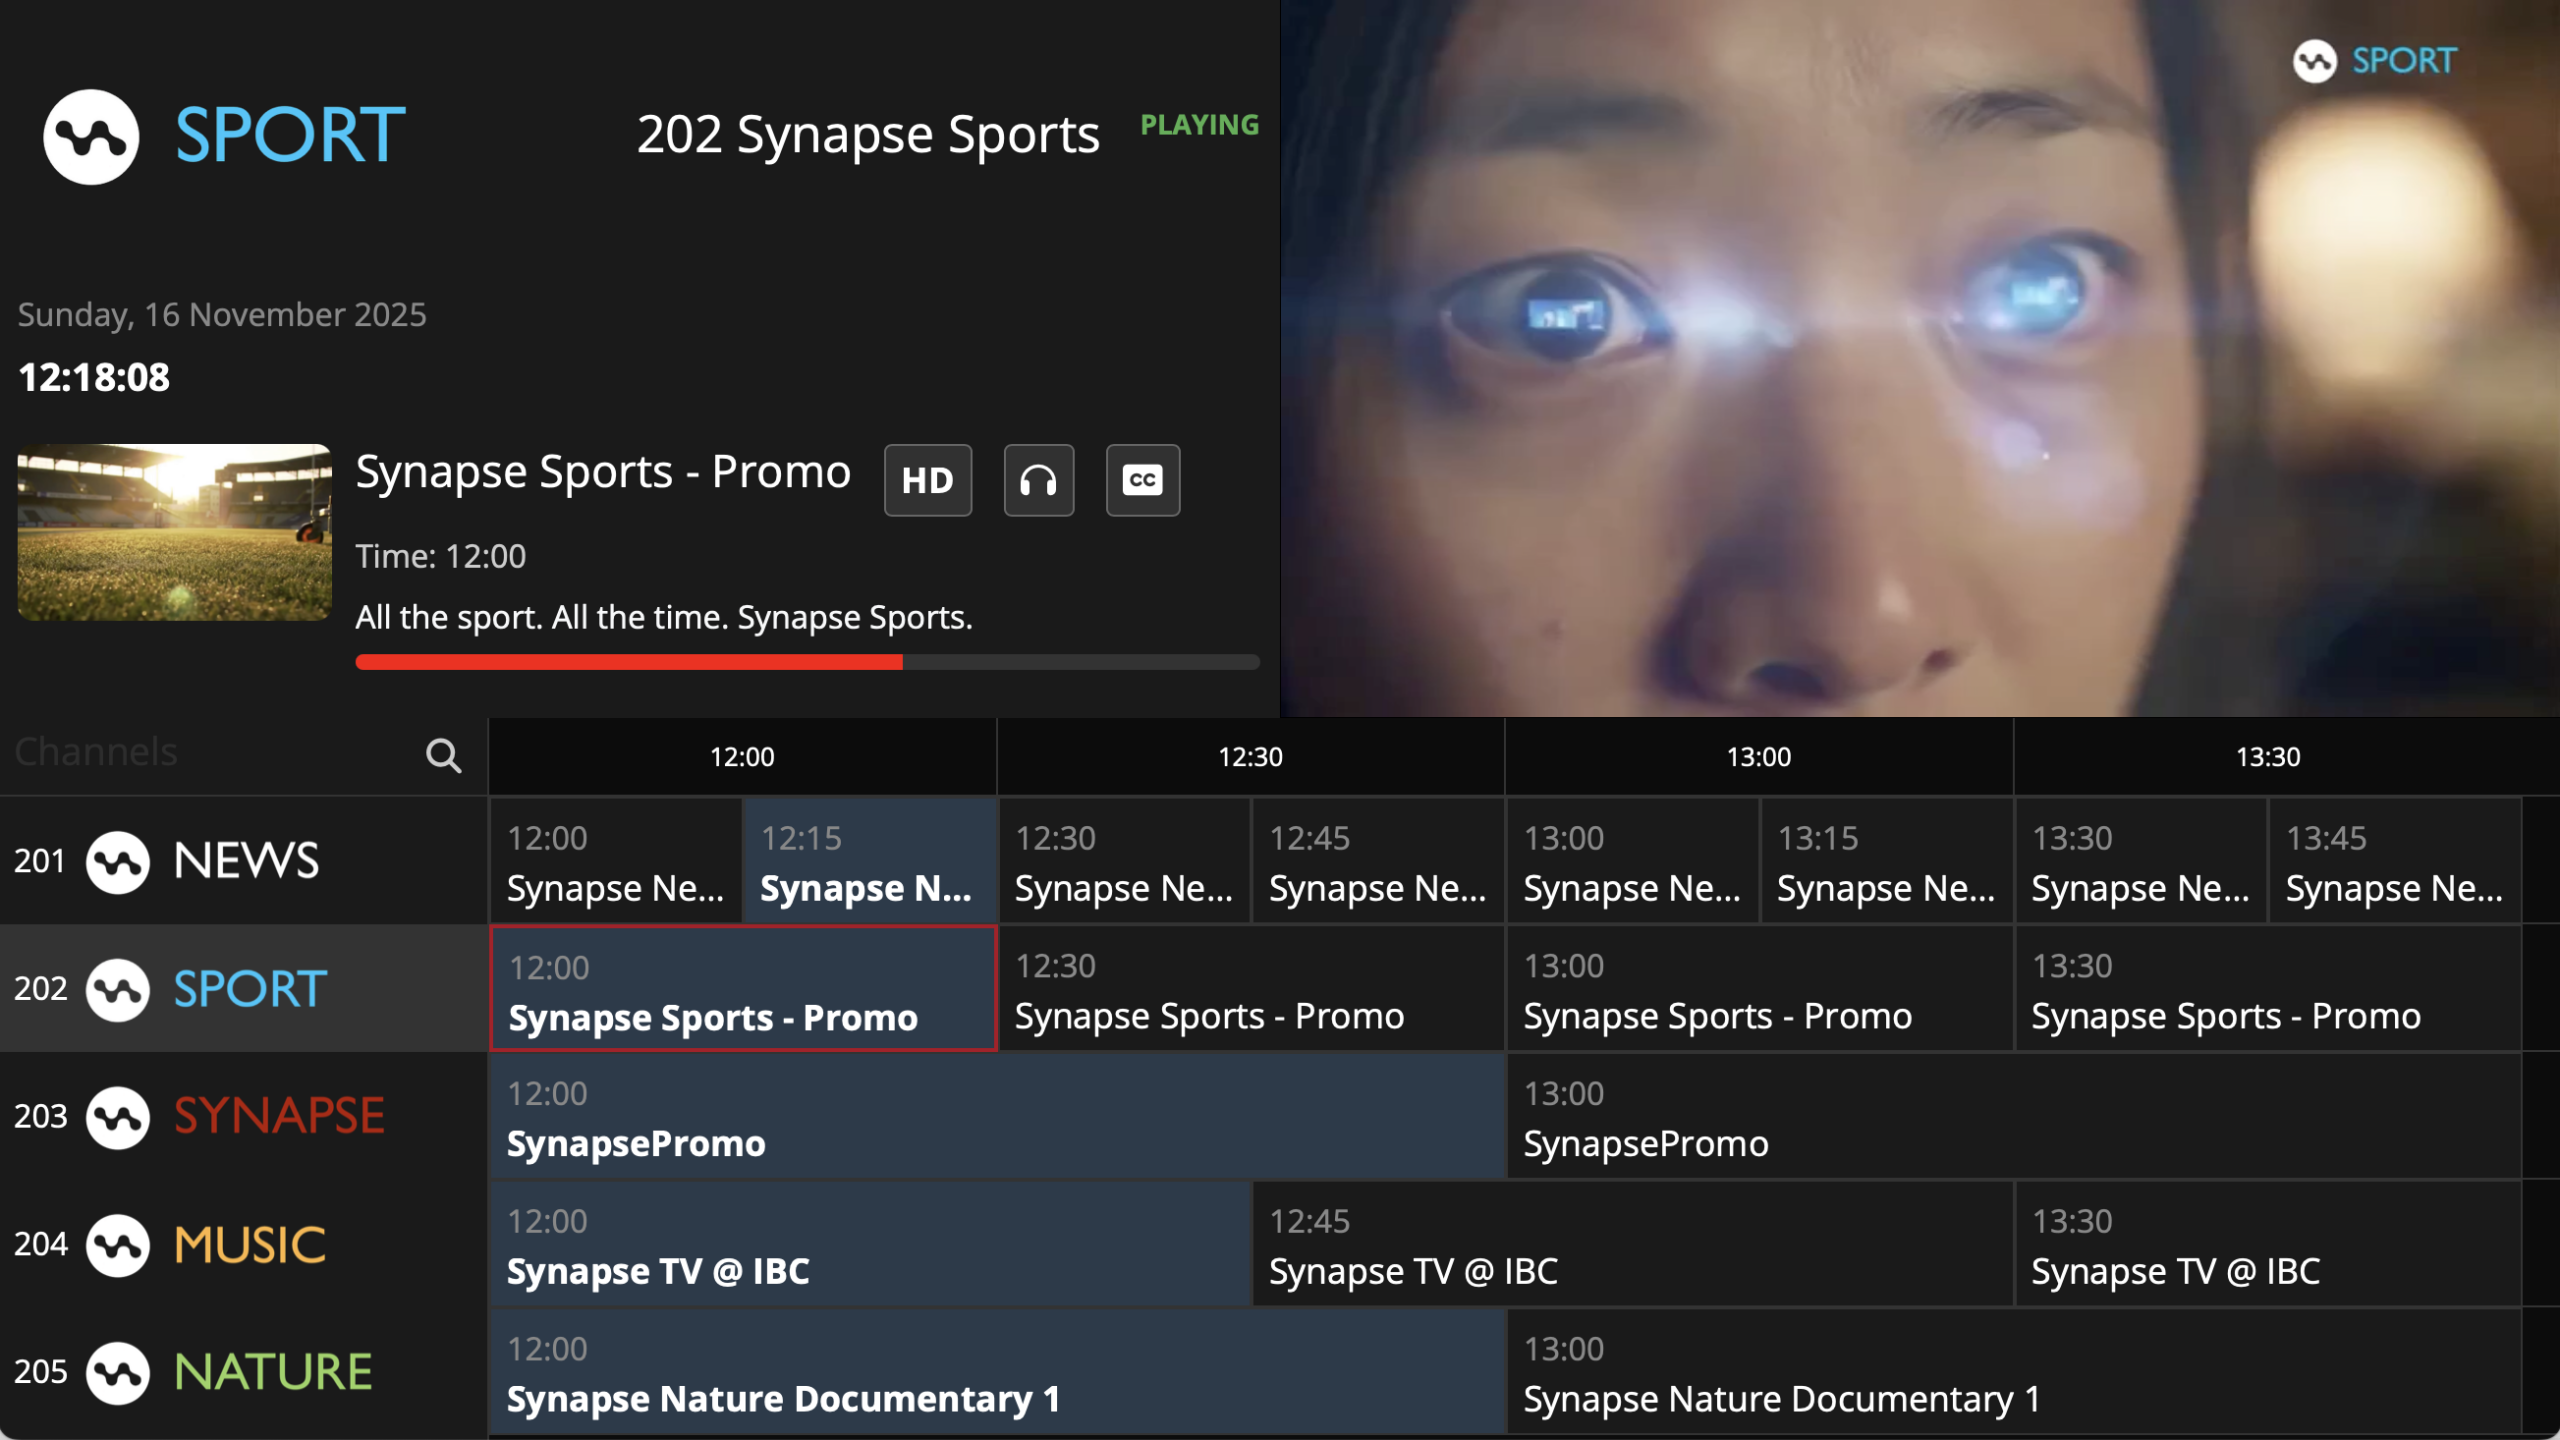Open the stadium program thumbnail
2560x1440 pixels.
pos(174,532)
